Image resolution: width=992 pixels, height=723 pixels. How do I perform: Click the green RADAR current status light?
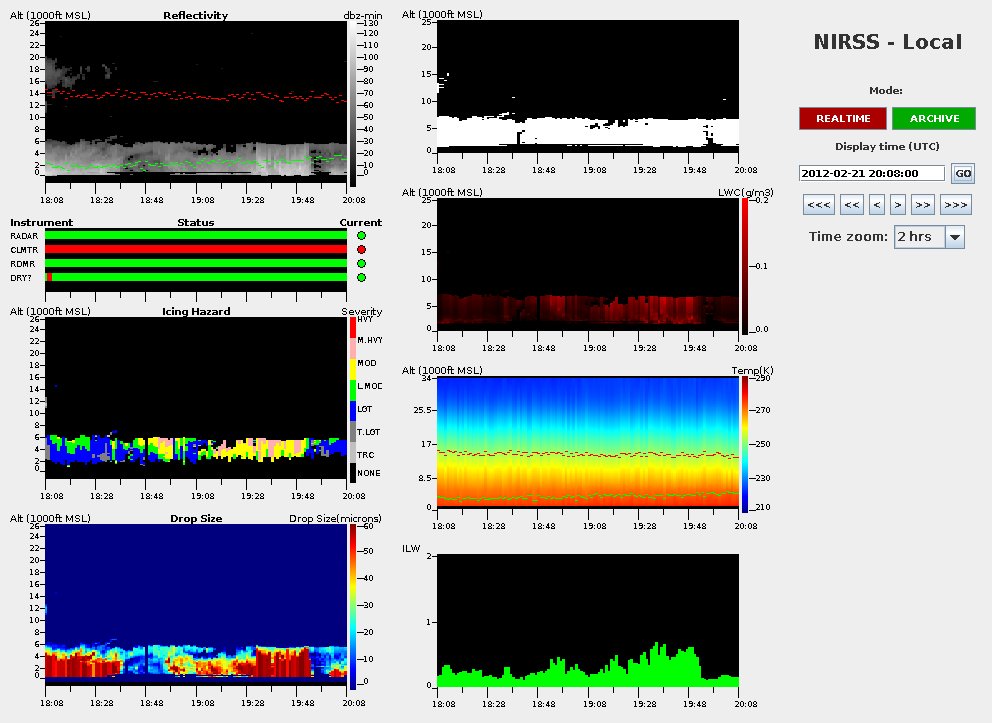click(x=361, y=235)
